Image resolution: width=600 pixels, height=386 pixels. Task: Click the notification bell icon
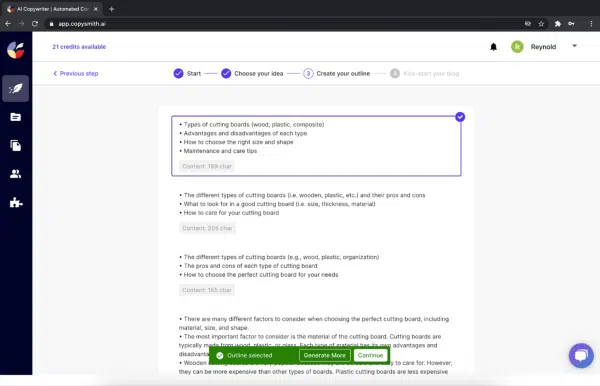(x=494, y=47)
